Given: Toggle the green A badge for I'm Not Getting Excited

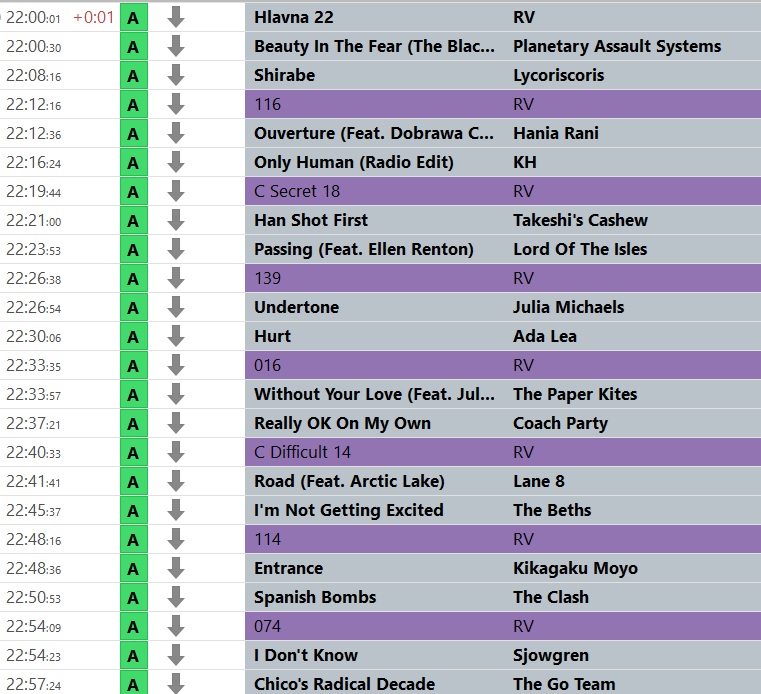Looking at the screenshot, I should point(133,511).
